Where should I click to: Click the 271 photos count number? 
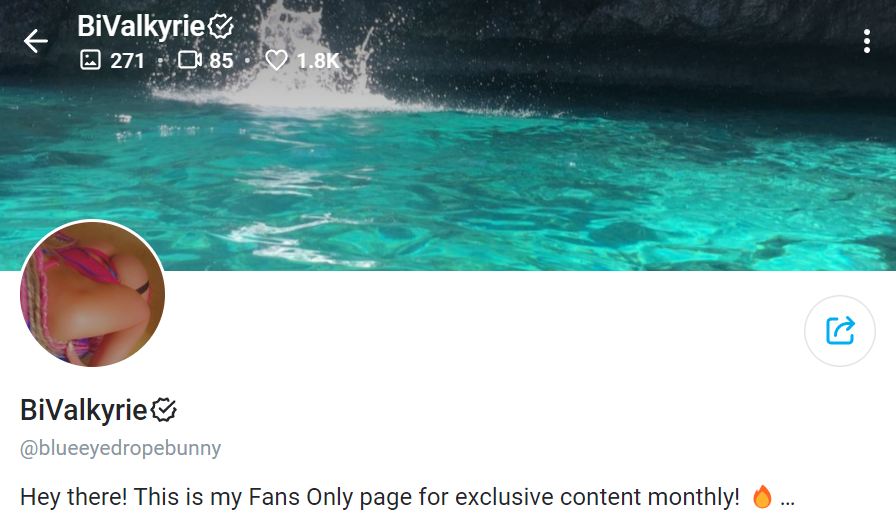127,61
